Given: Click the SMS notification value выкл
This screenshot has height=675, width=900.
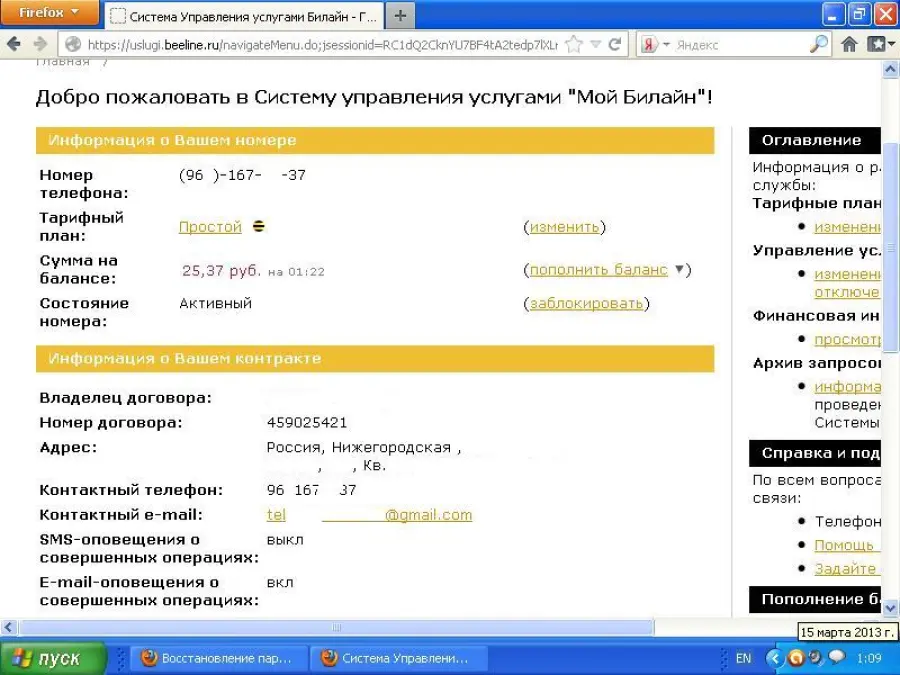Looking at the screenshot, I should pos(285,540).
